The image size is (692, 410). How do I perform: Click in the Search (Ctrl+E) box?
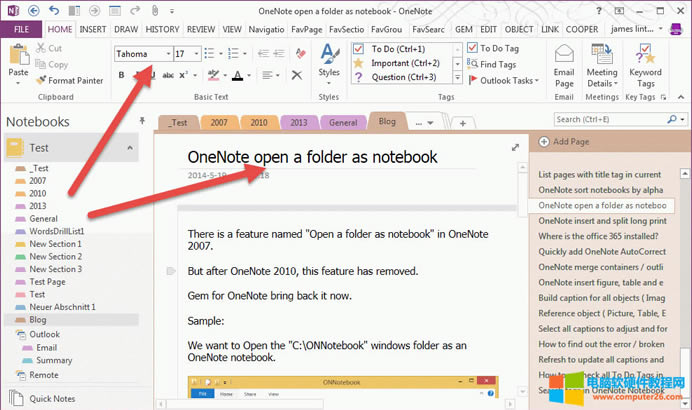[x=609, y=119]
